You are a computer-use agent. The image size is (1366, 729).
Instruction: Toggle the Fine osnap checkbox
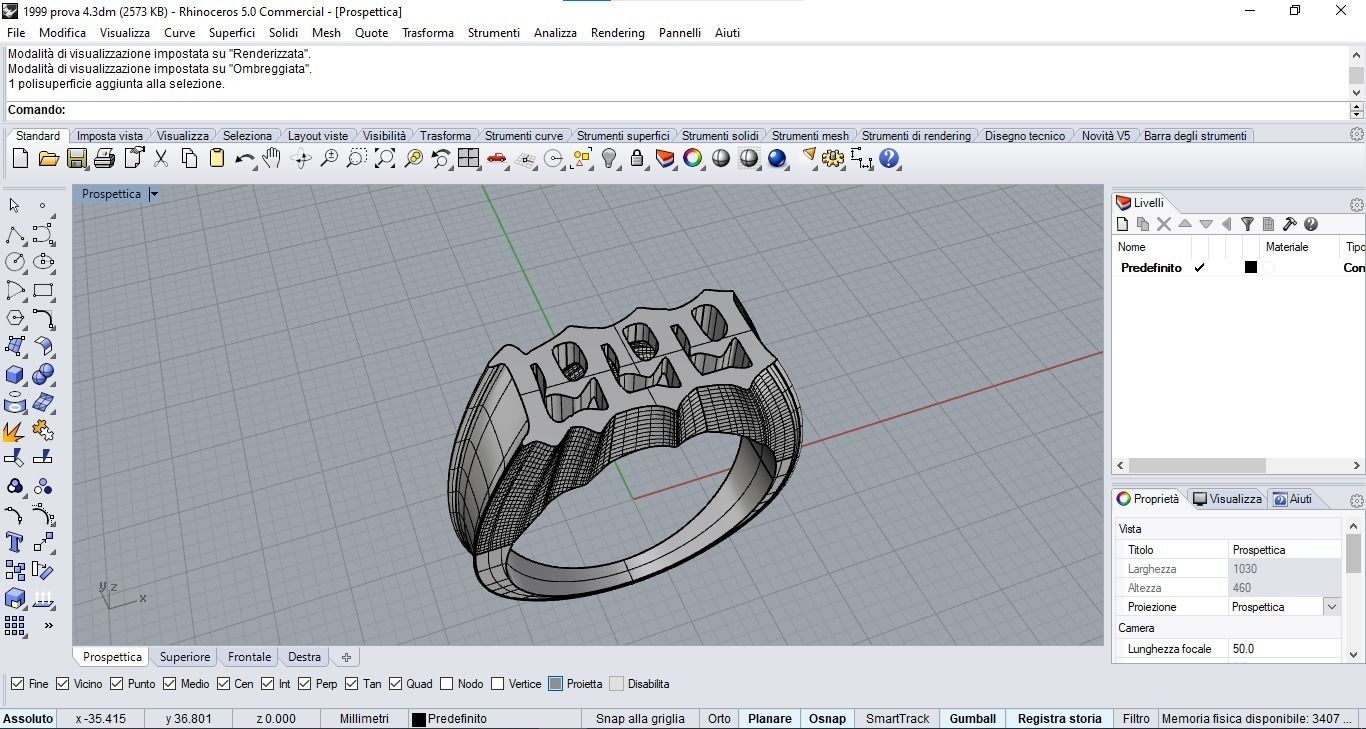(17, 684)
